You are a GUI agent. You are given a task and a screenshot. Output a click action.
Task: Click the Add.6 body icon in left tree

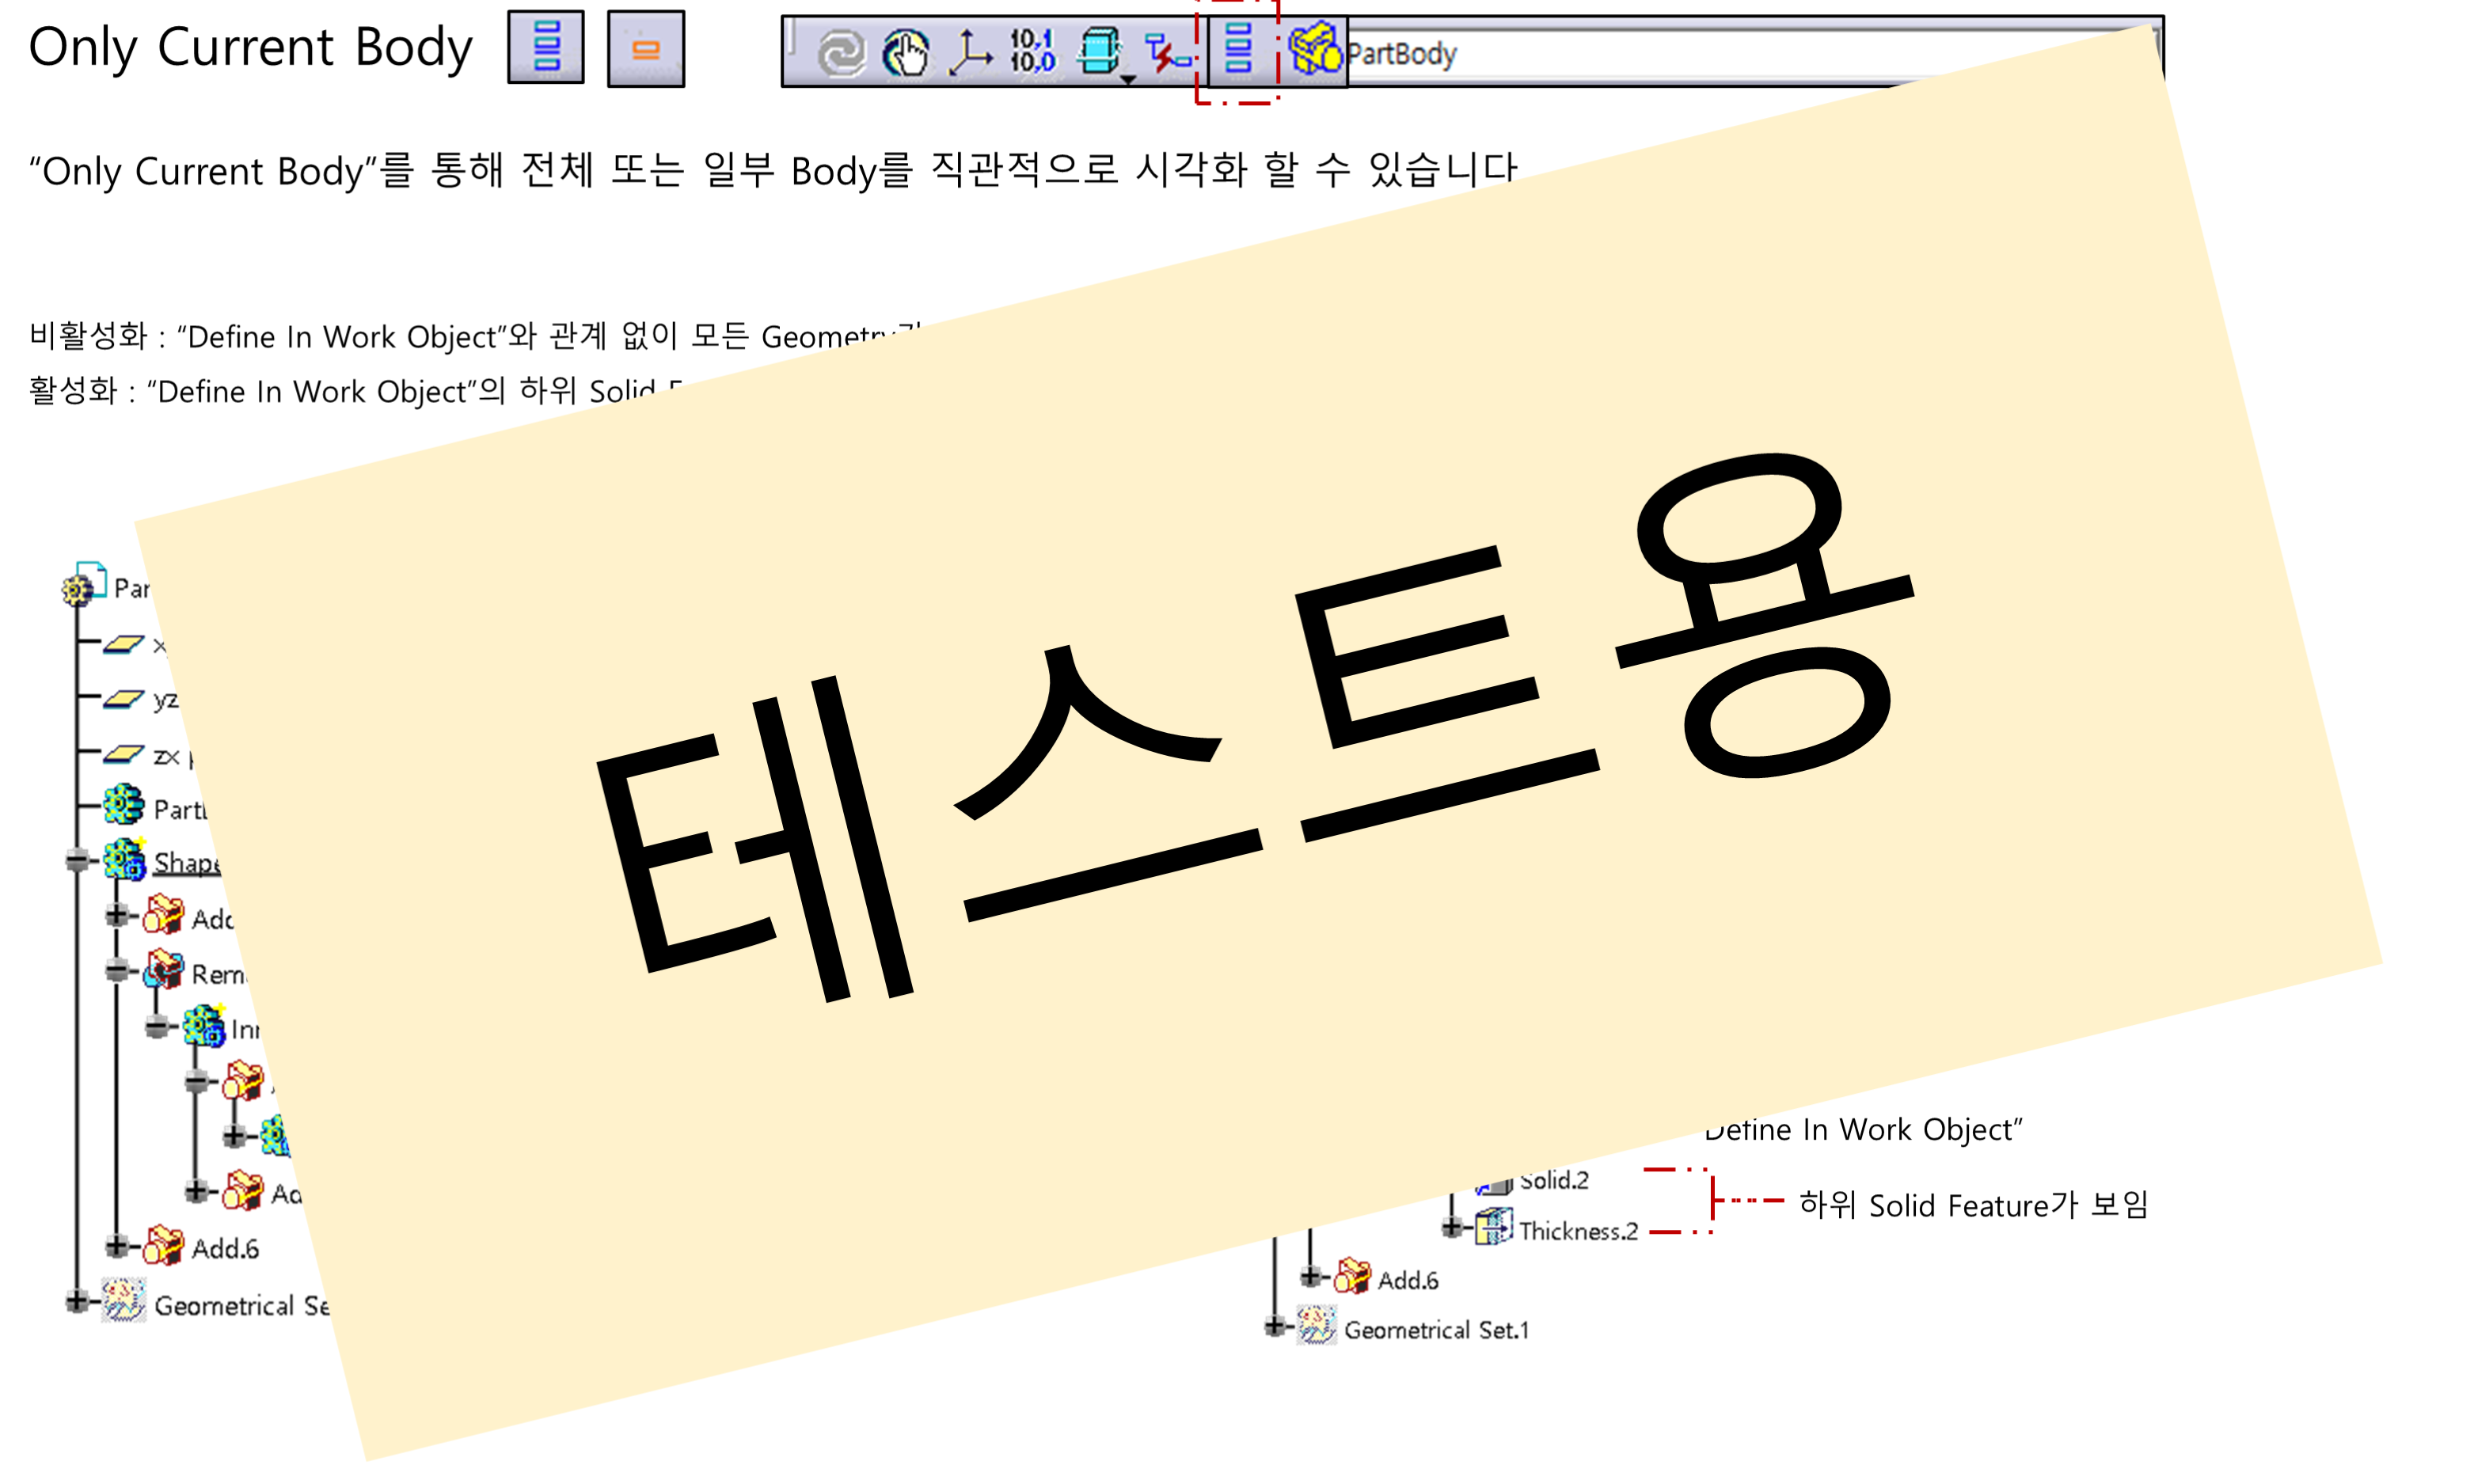tap(163, 1246)
